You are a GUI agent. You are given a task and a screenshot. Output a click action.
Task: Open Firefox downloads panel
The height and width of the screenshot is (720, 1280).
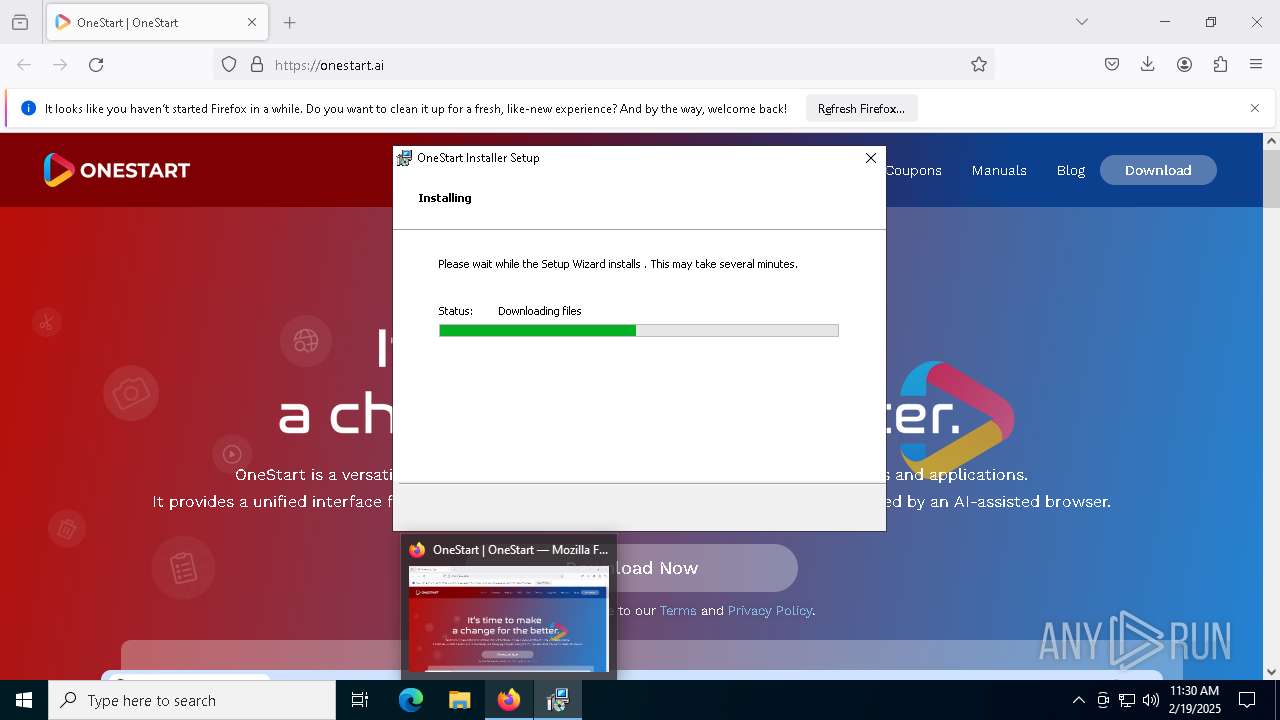click(1148, 65)
